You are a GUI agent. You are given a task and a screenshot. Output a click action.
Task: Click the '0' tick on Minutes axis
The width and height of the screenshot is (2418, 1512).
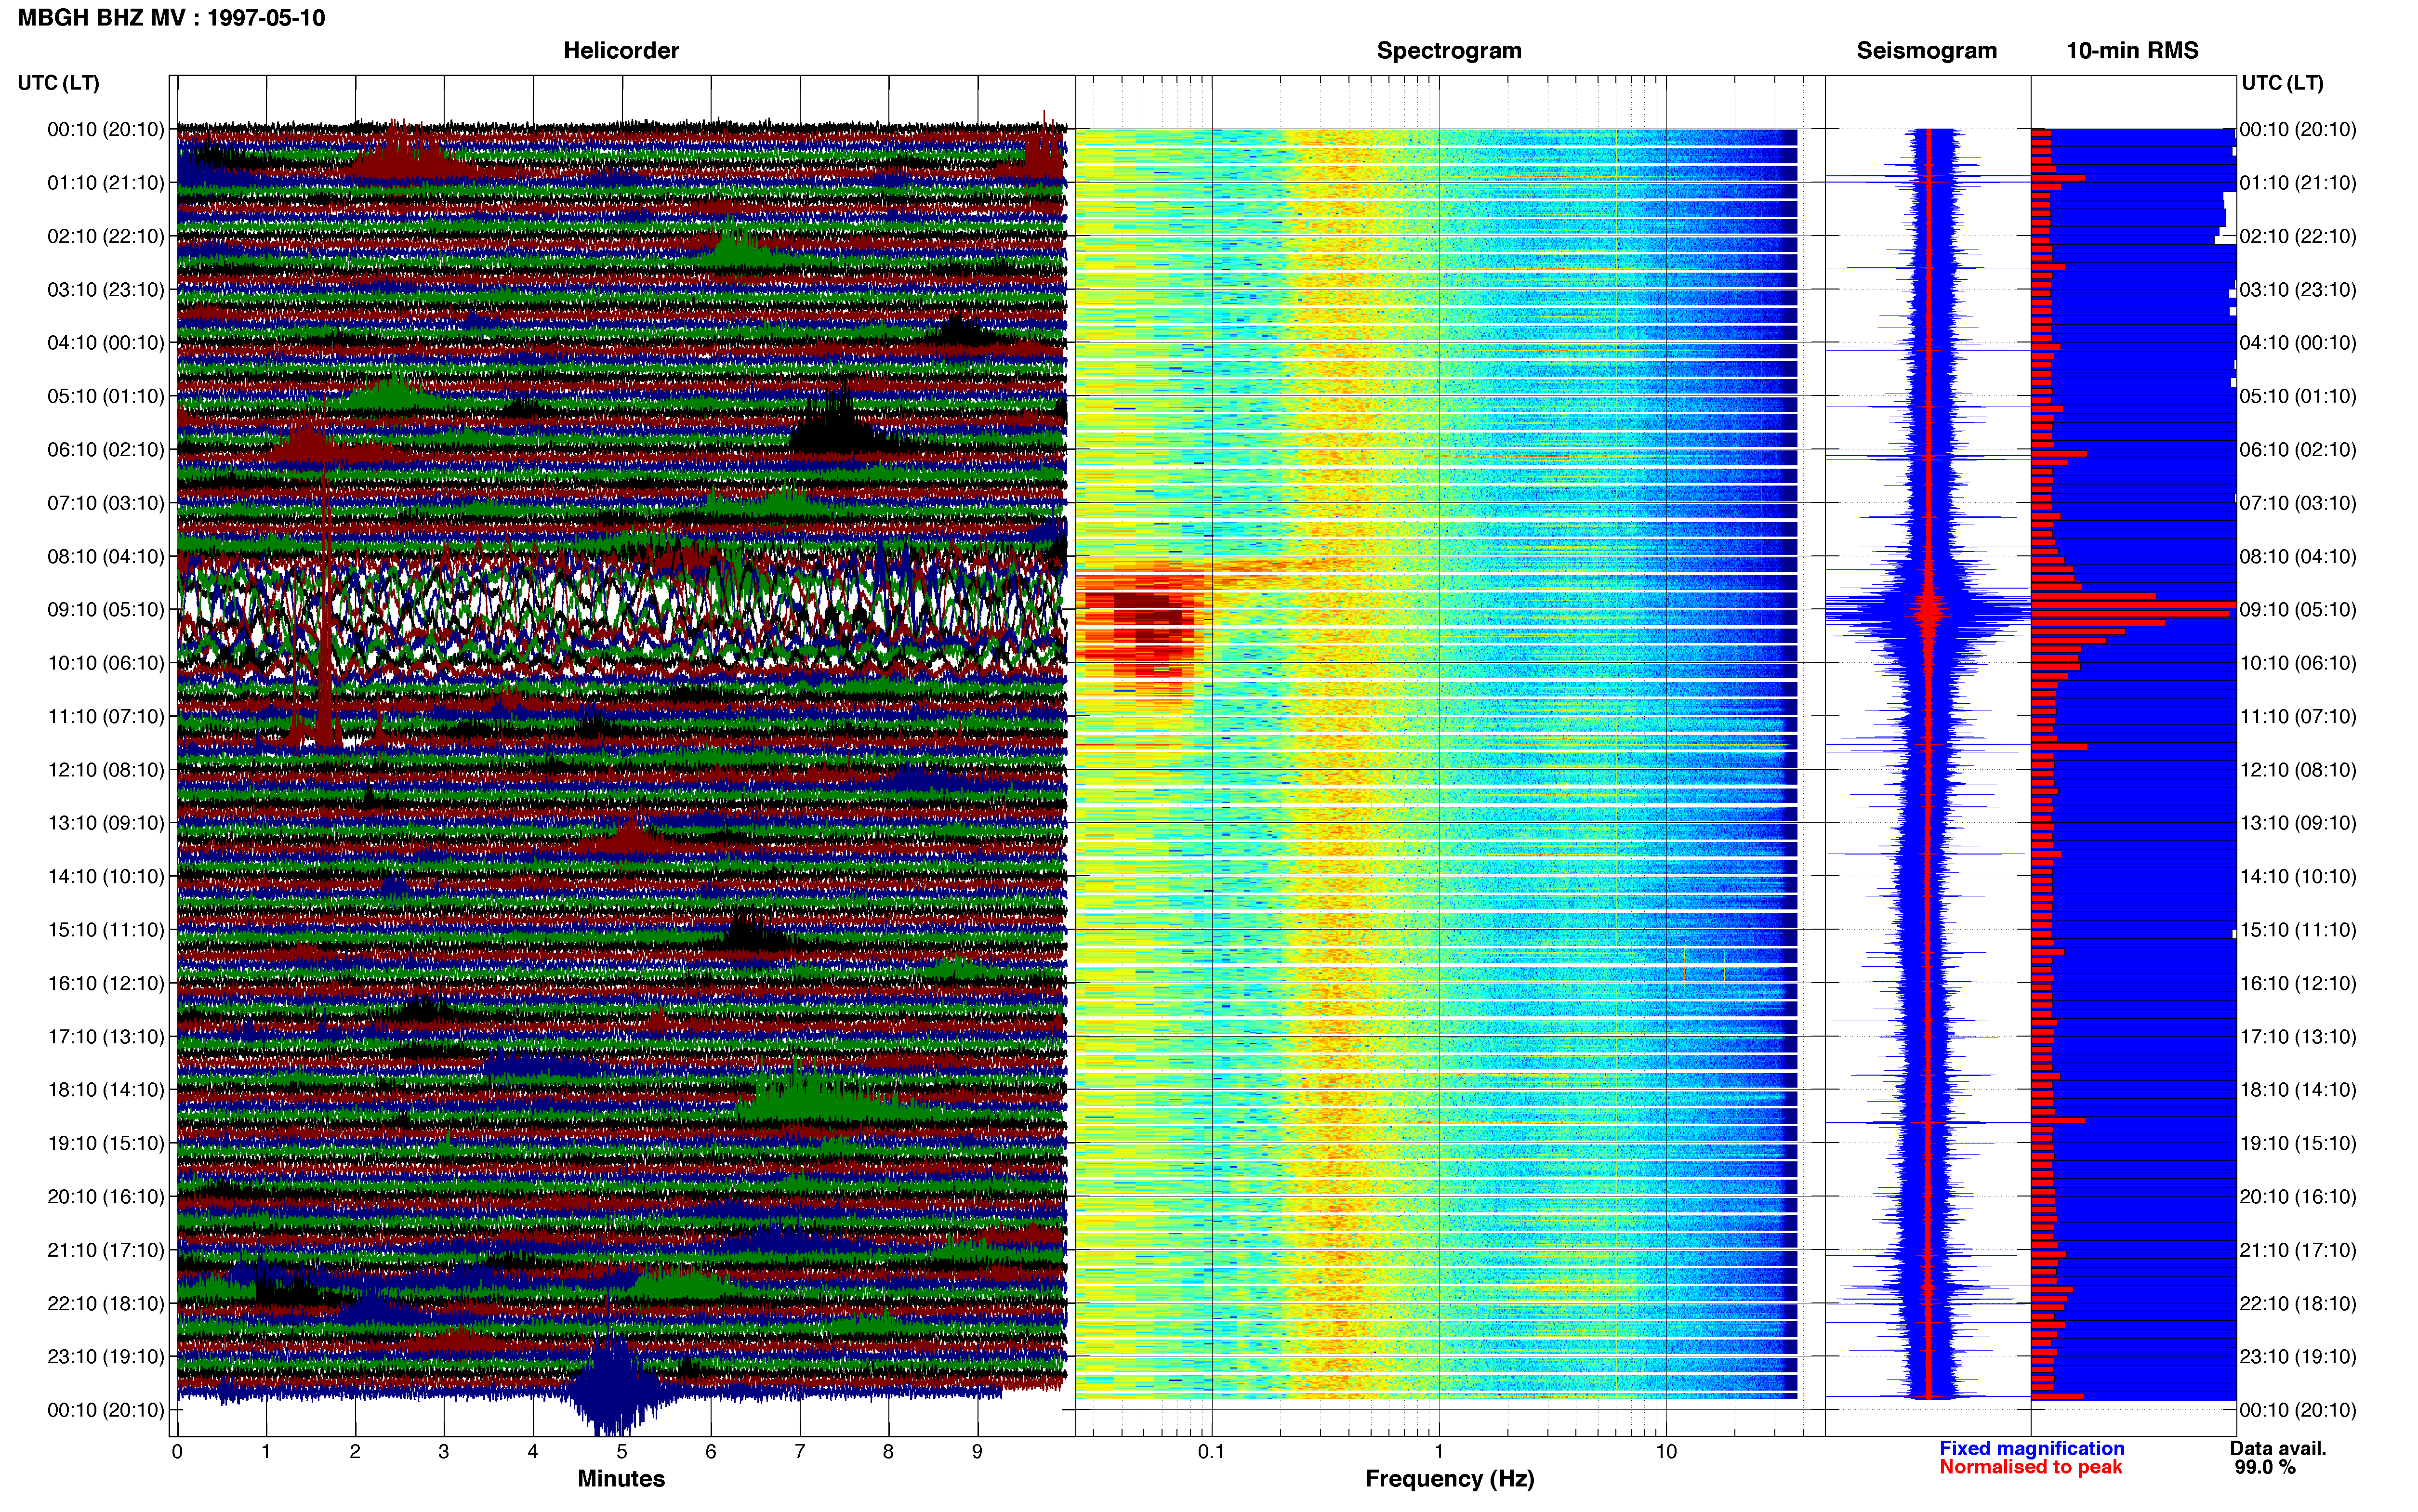tap(177, 1452)
